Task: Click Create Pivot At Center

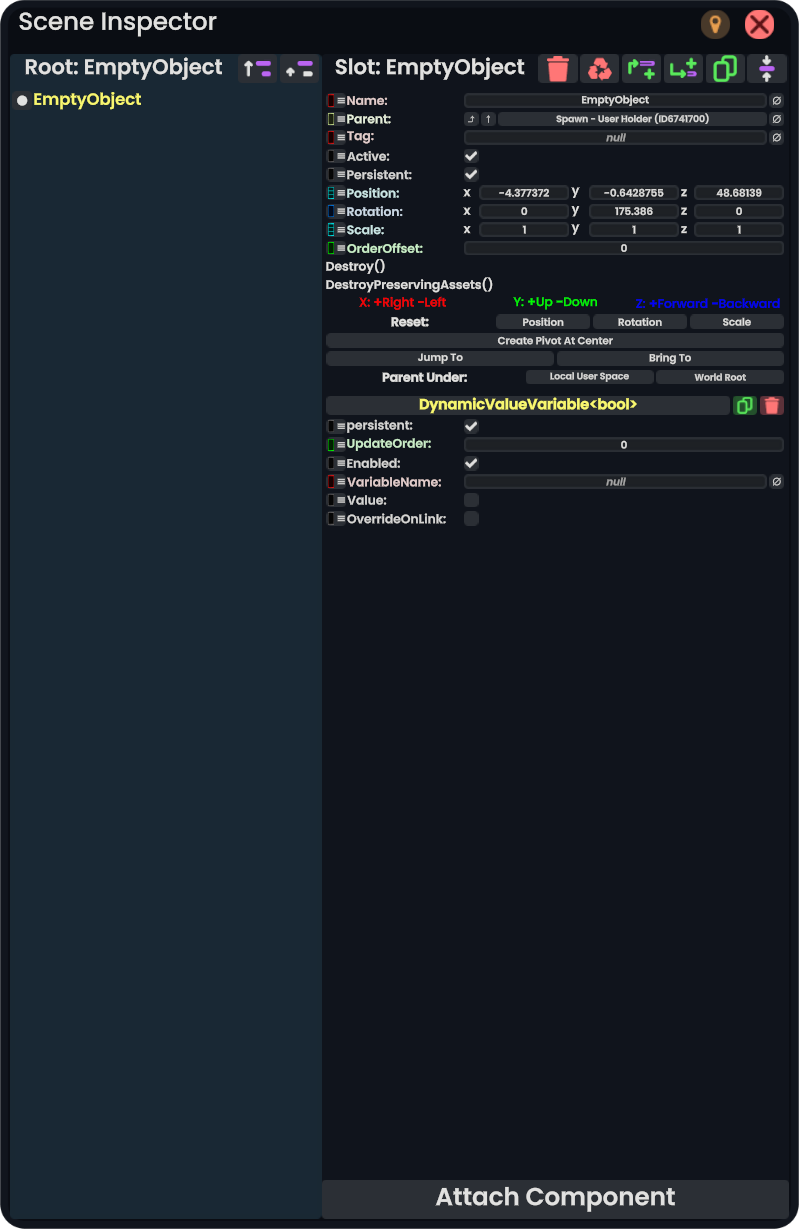Action: (x=555, y=341)
